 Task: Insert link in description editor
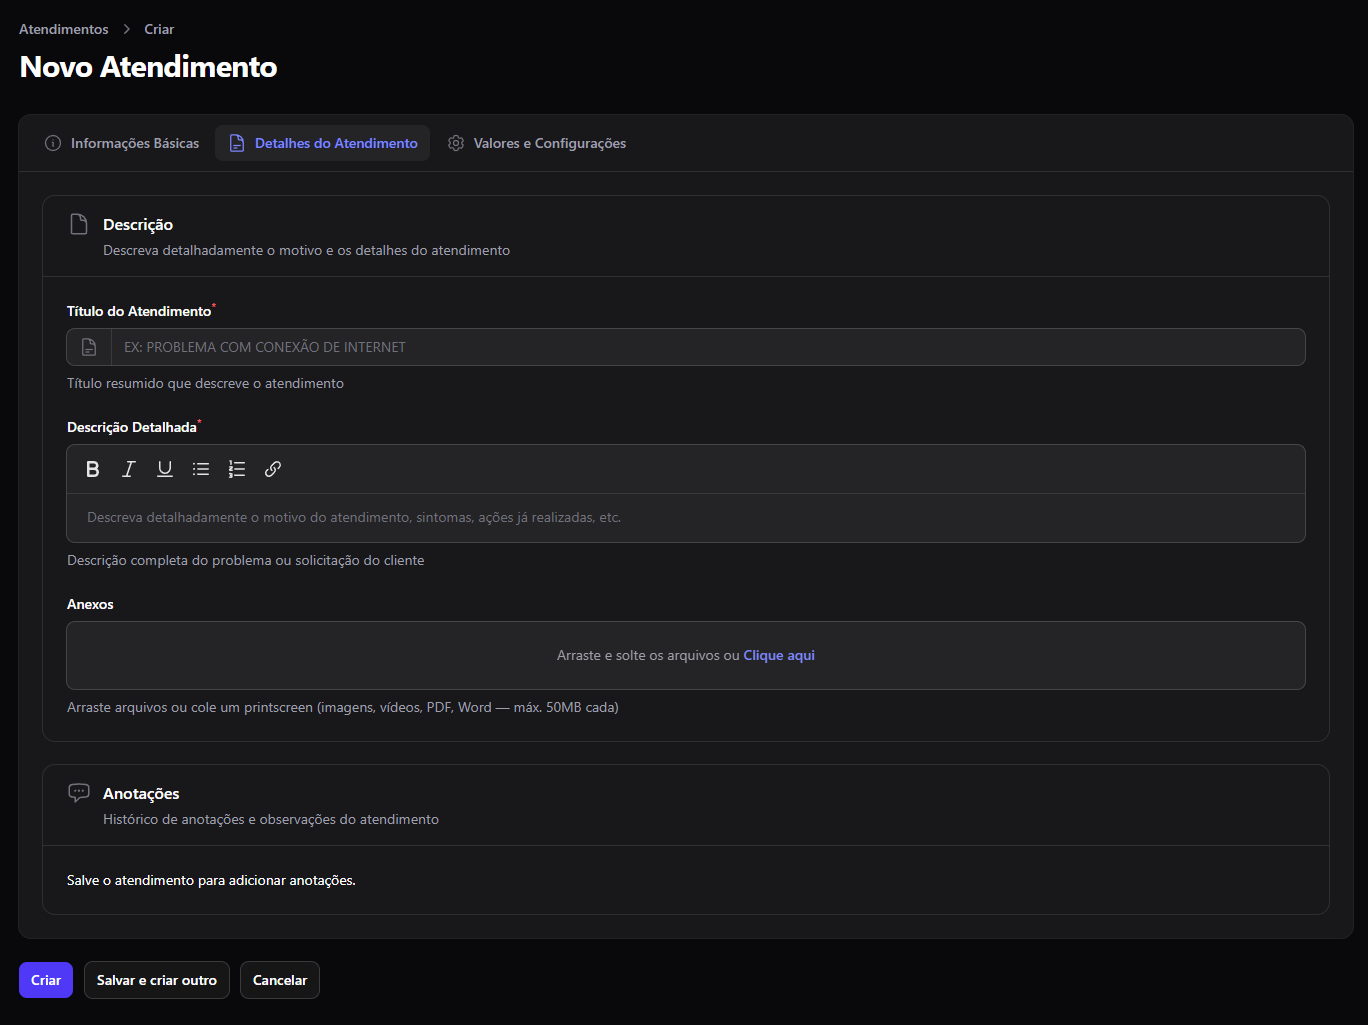coord(273,469)
